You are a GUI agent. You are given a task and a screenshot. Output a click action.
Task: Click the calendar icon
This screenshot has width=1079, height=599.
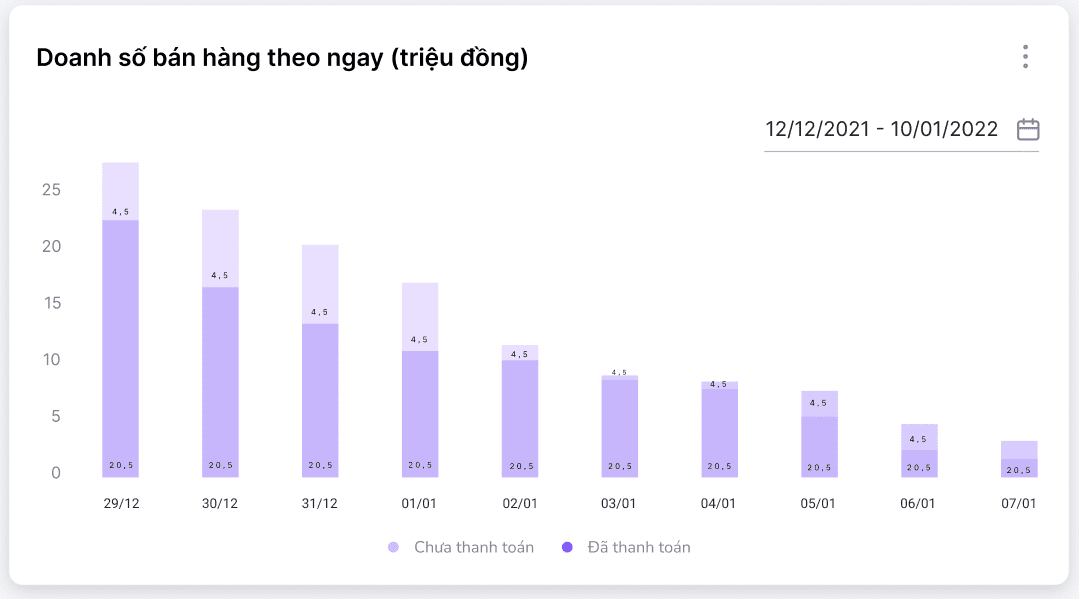point(1028,130)
